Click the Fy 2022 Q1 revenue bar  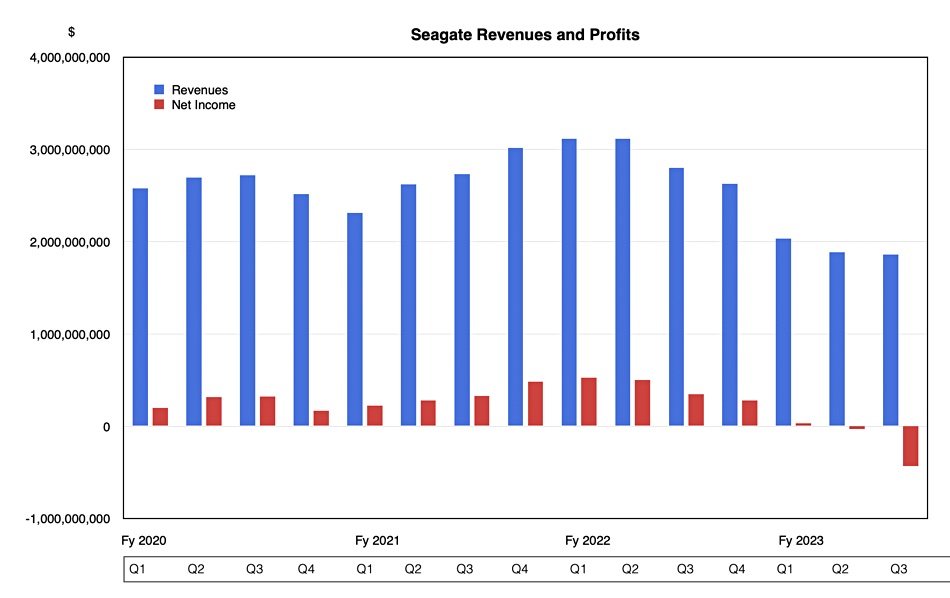(x=569, y=282)
